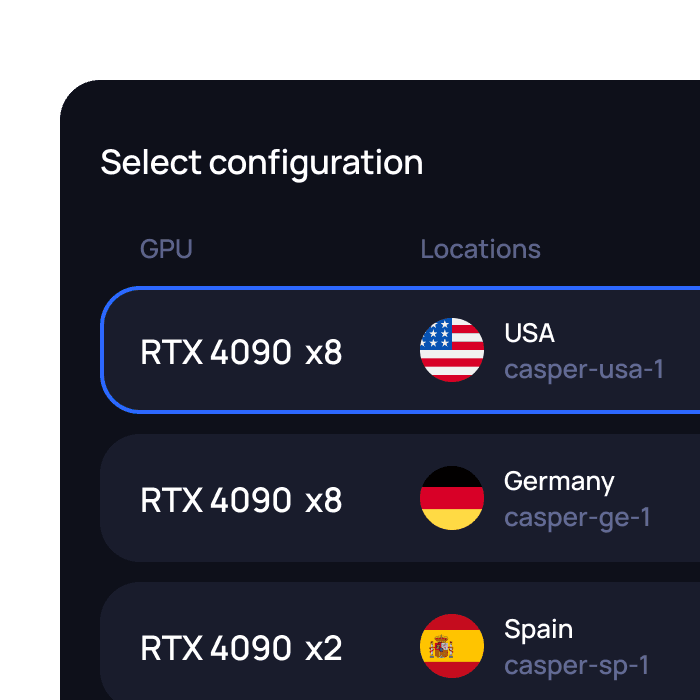Click the Germany flag icon
The height and width of the screenshot is (700, 700).
[x=452, y=498]
